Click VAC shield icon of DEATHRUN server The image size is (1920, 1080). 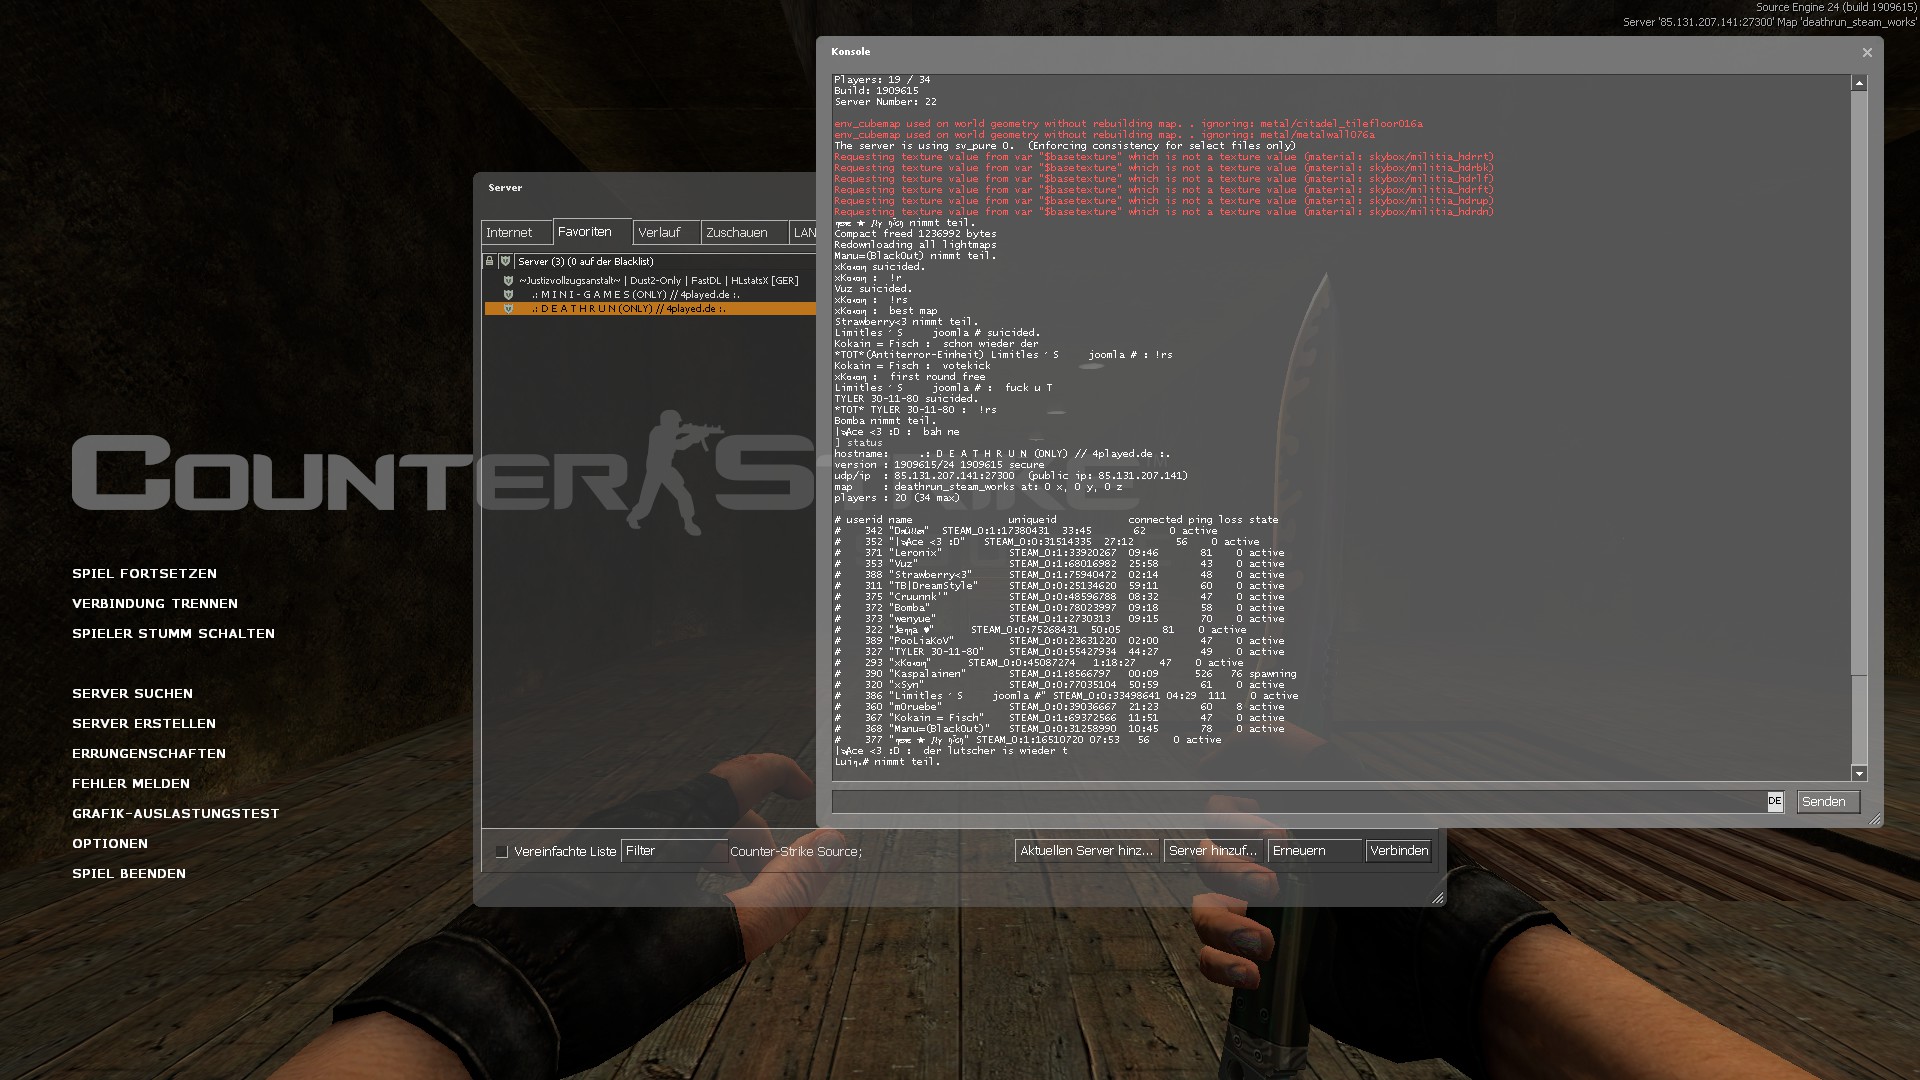coord(508,309)
